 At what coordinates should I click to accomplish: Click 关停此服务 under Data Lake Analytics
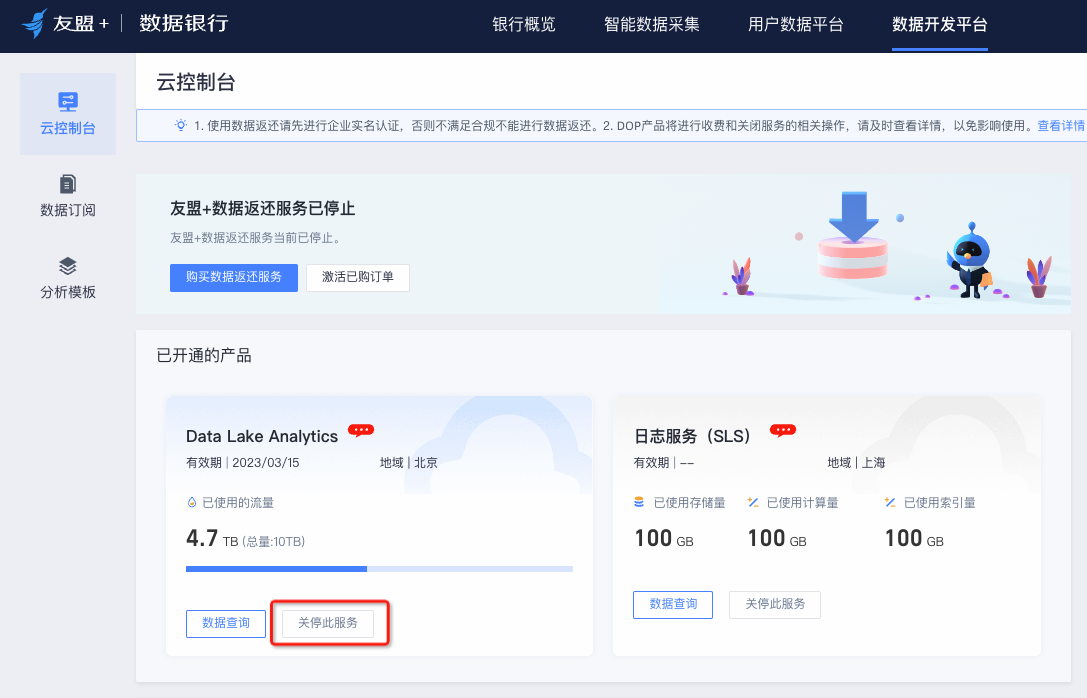click(x=328, y=623)
